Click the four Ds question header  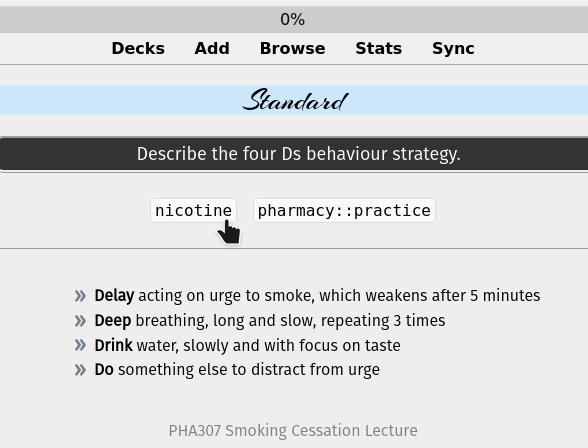(x=294, y=154)
